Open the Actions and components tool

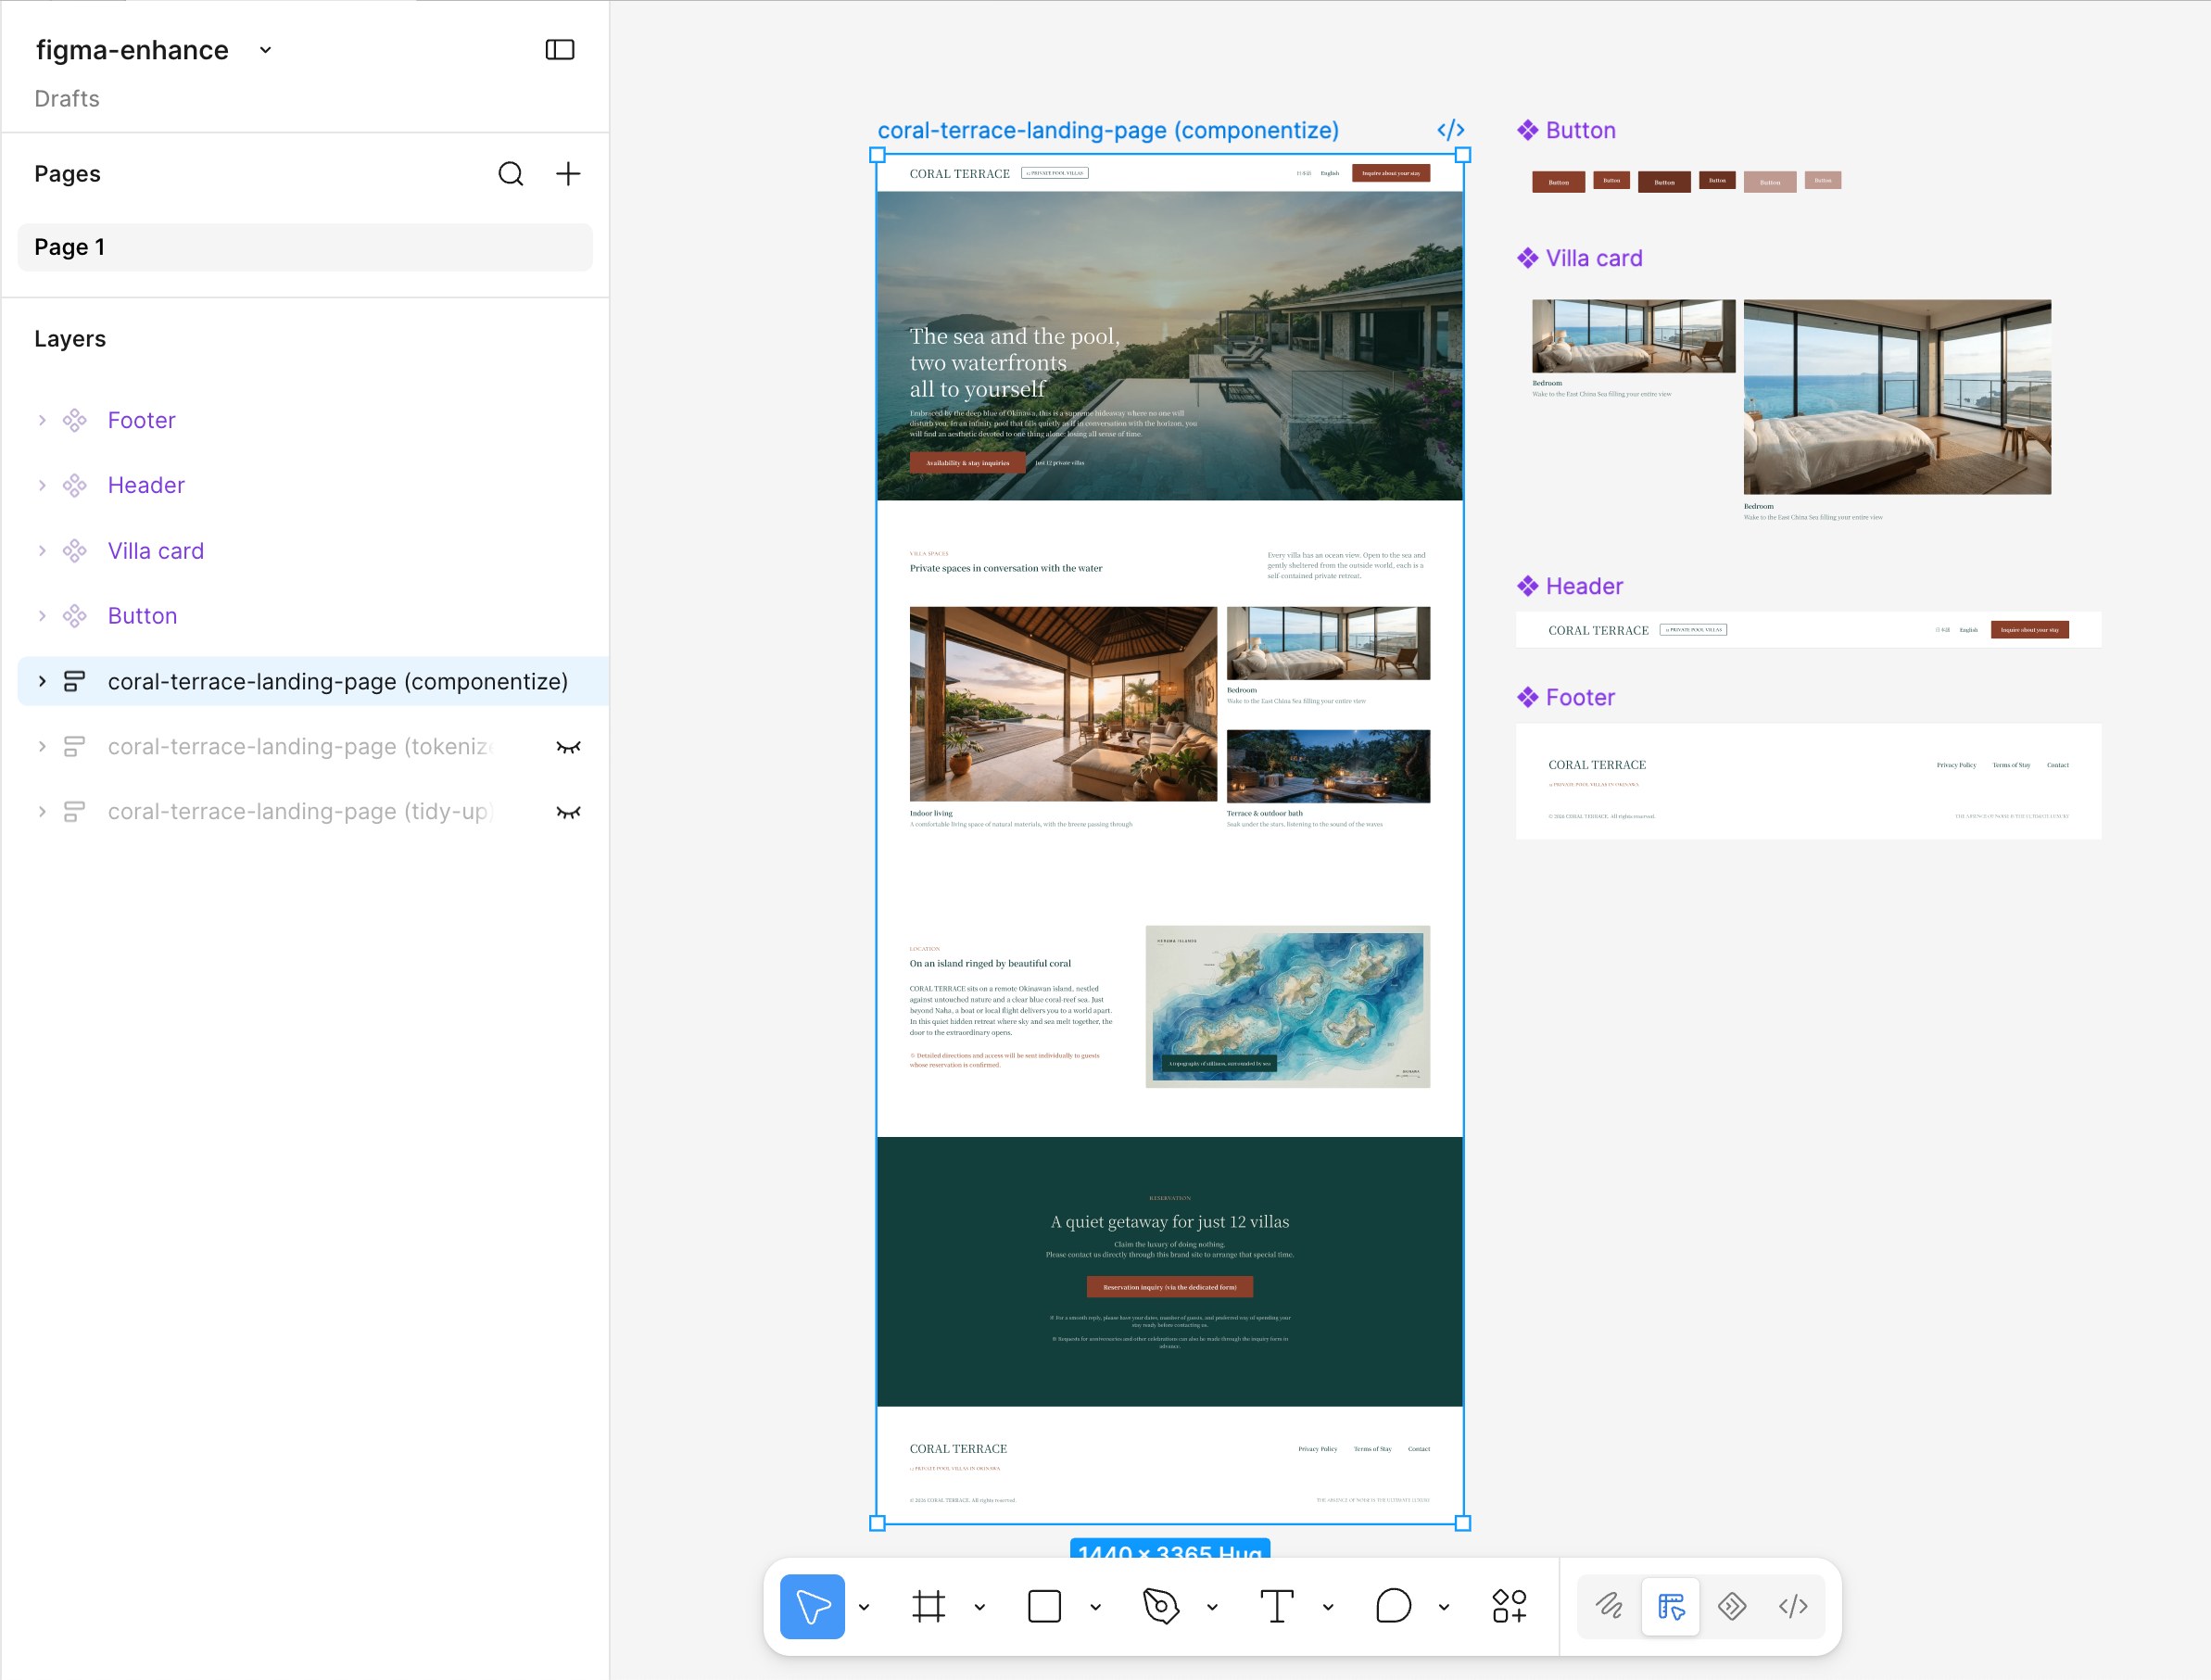(x=1509, y=1606)
